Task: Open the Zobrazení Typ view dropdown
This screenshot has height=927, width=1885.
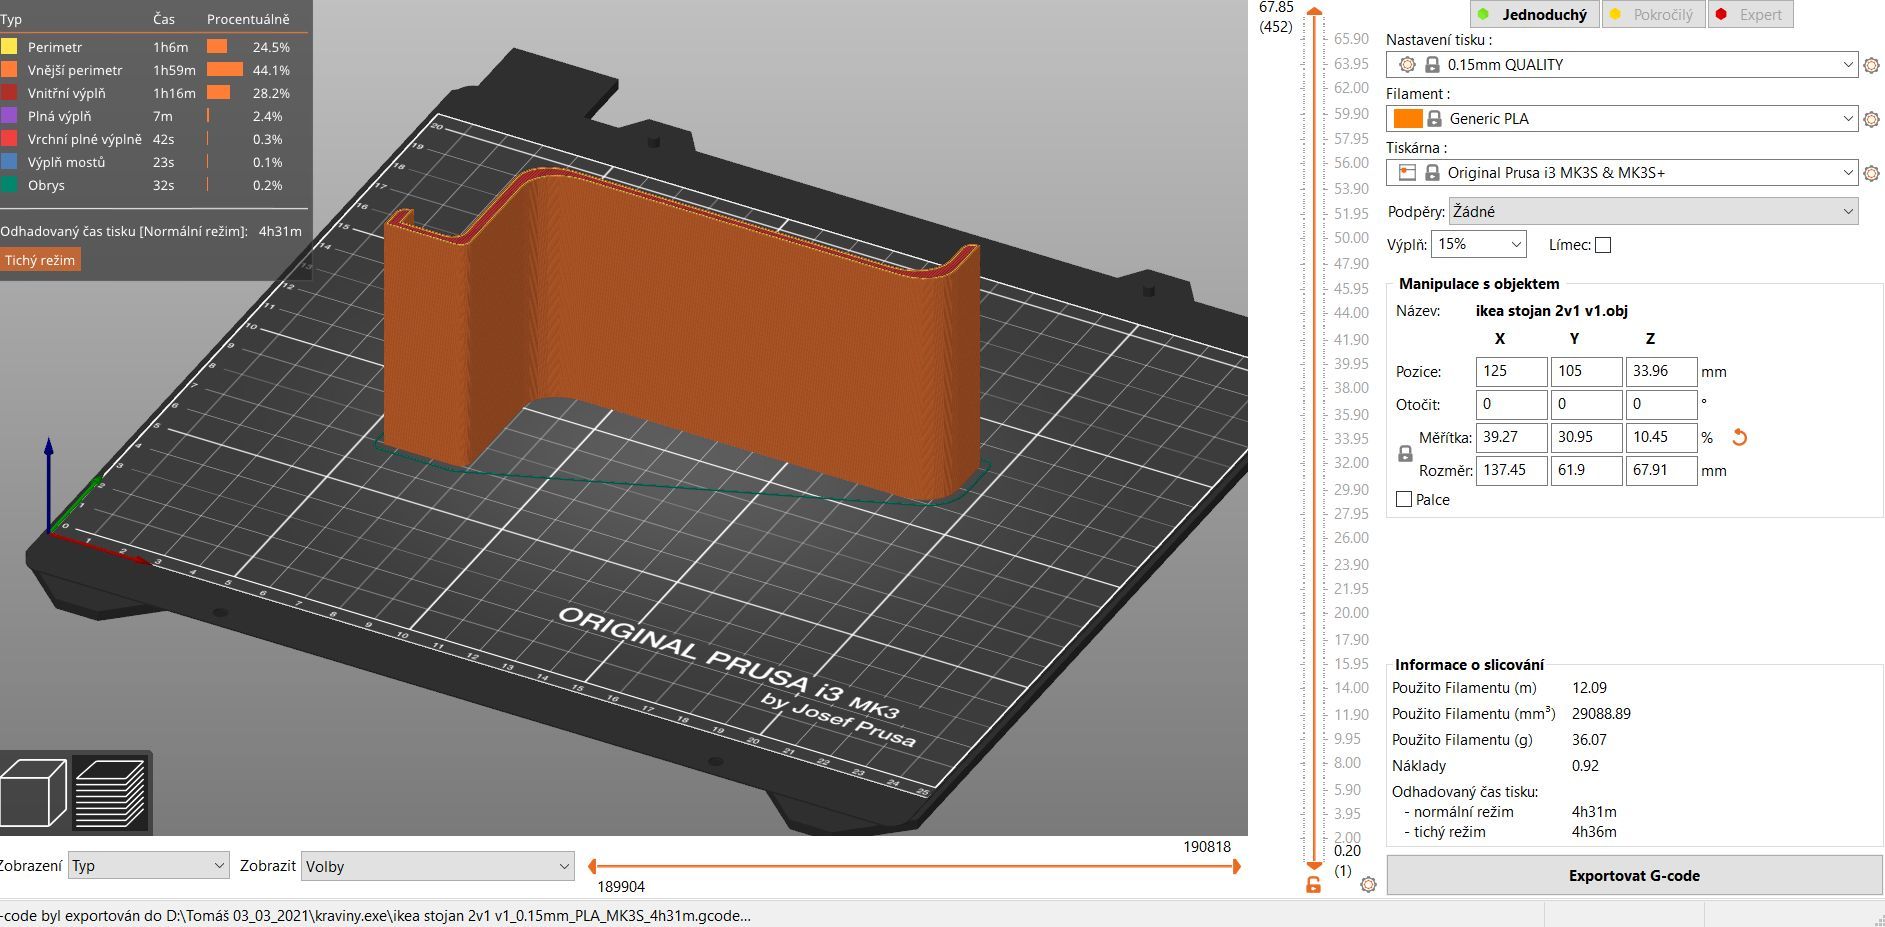Action: [x=148, y=866]
